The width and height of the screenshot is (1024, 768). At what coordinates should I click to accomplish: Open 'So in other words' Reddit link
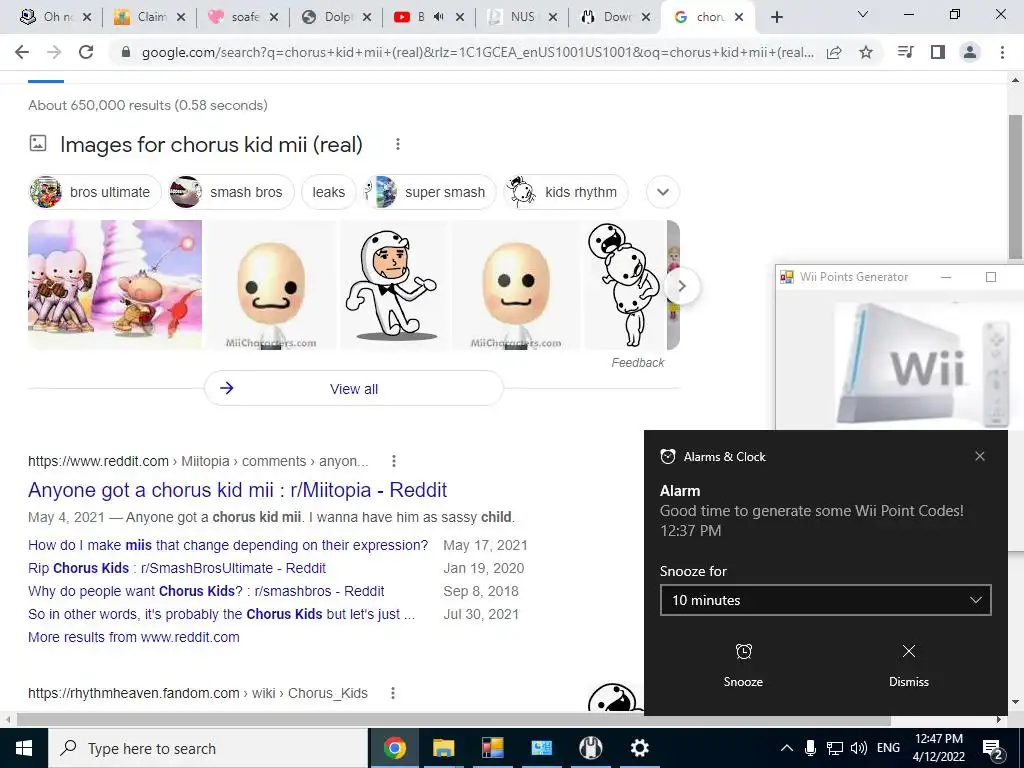coord(221,614)
